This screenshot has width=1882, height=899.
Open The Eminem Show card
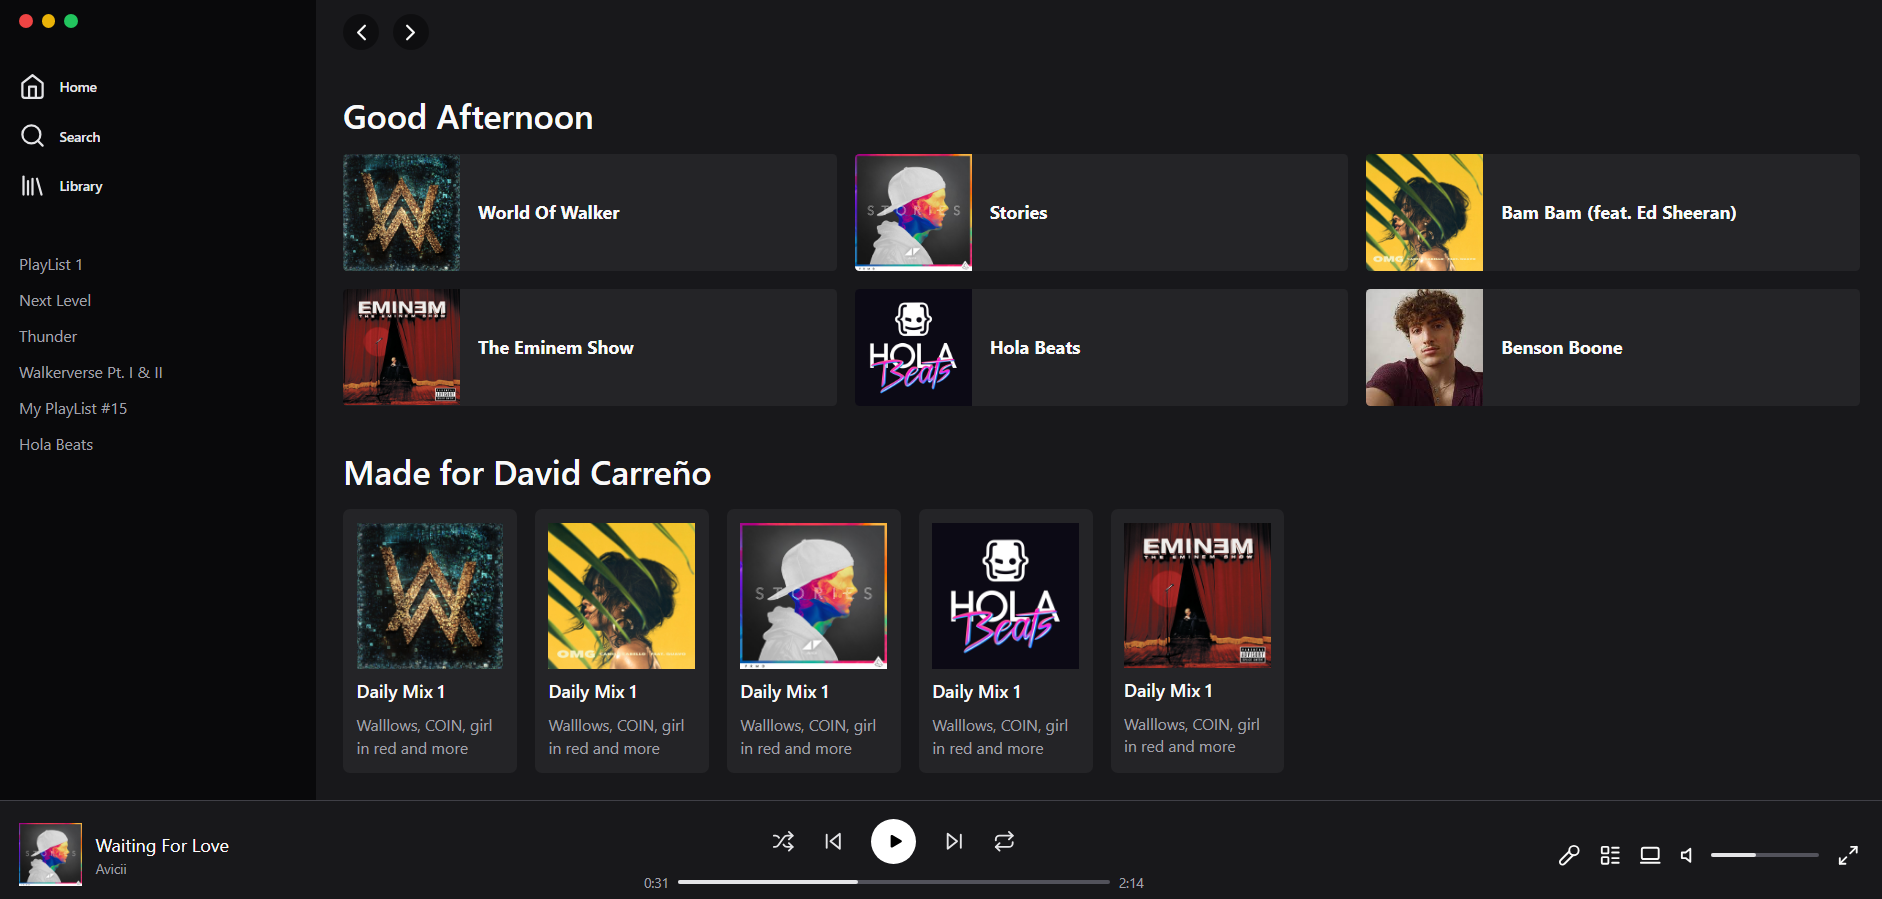point(589,347)
